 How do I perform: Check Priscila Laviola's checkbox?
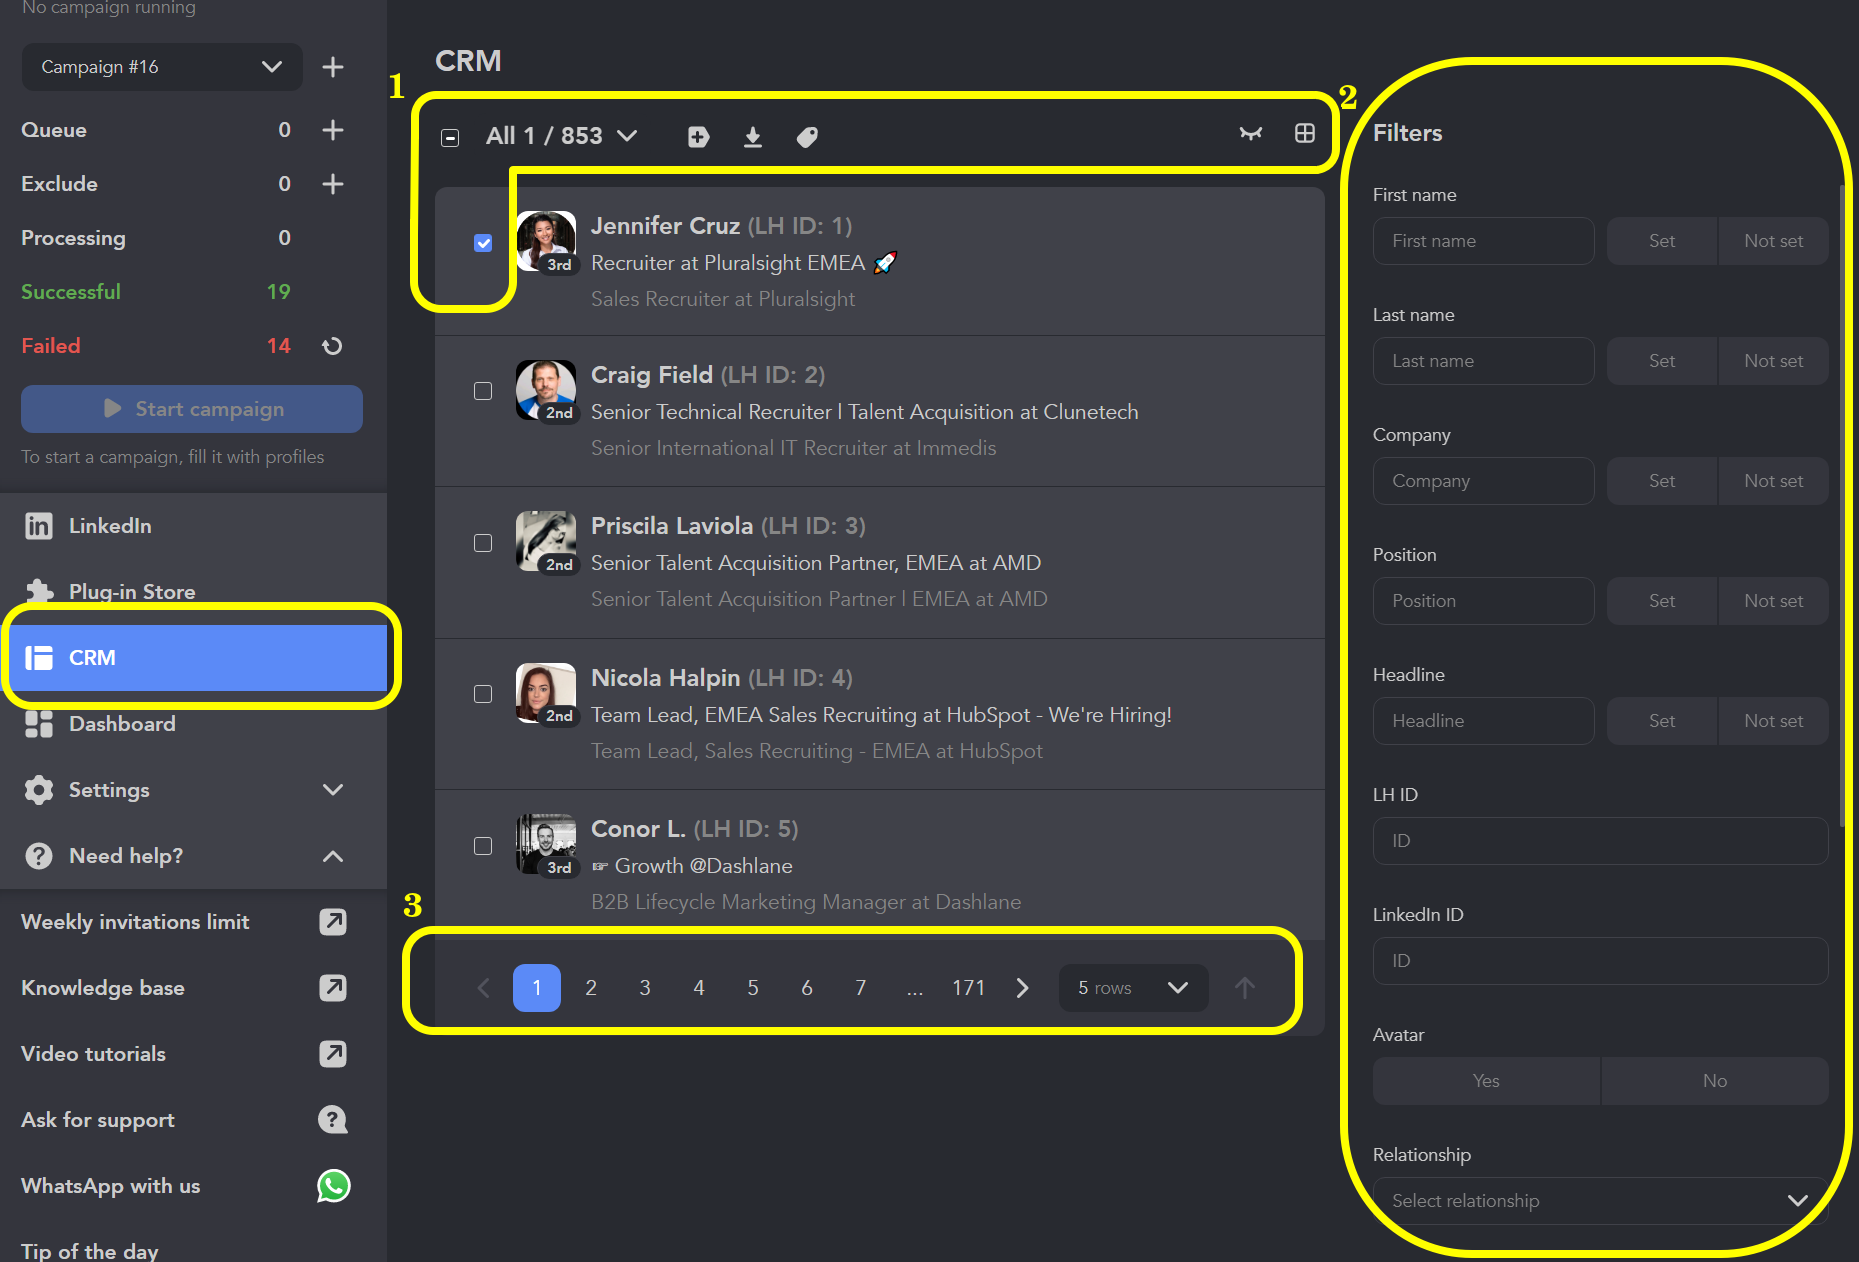pyautogui.click(x=483, y=543)
